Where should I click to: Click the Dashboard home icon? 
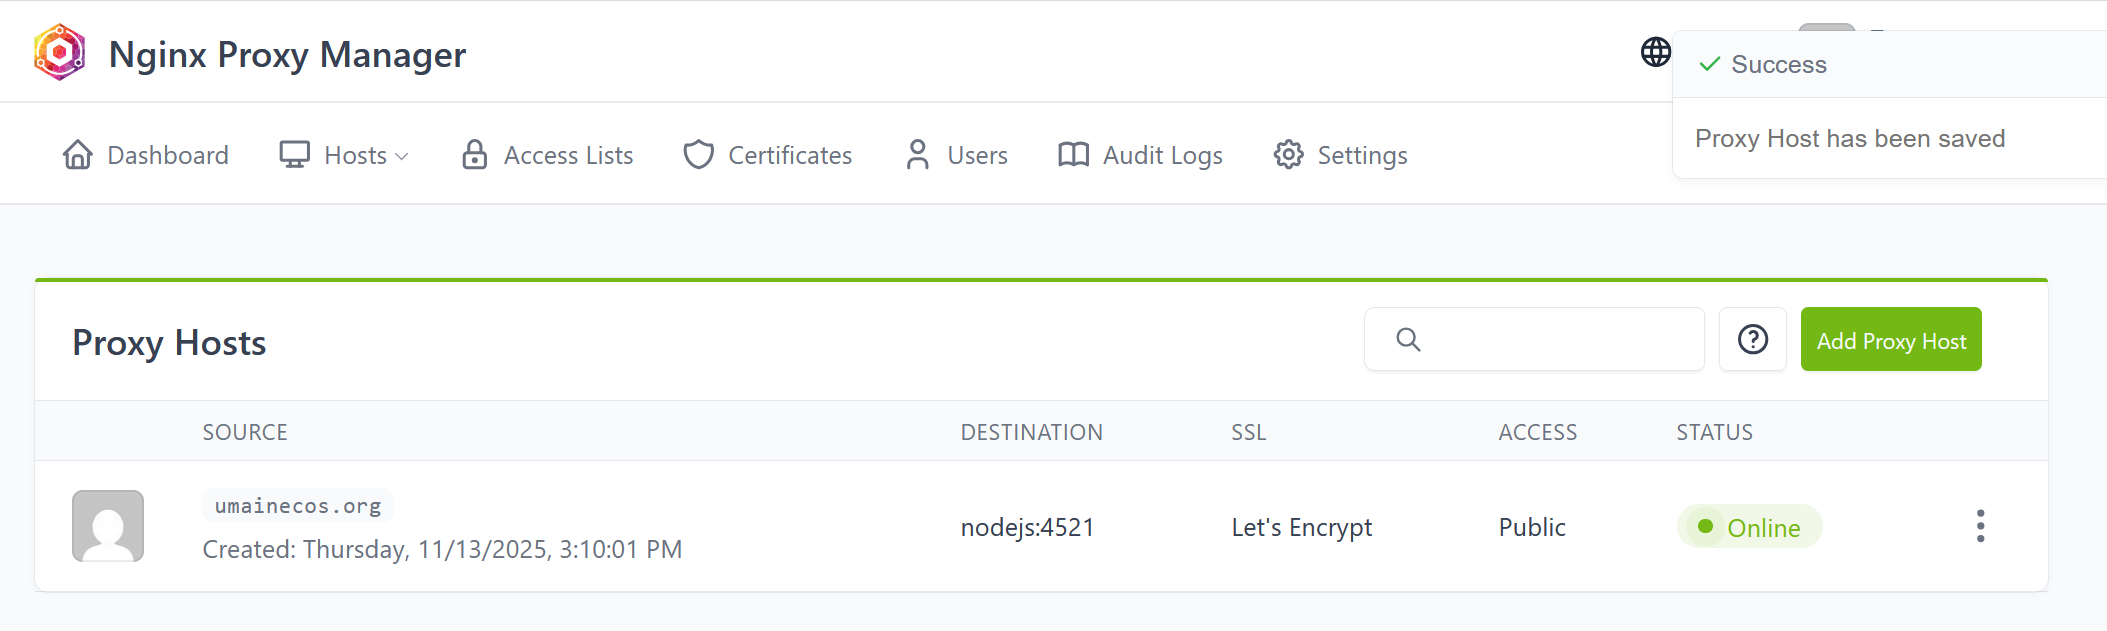point(77,155)
